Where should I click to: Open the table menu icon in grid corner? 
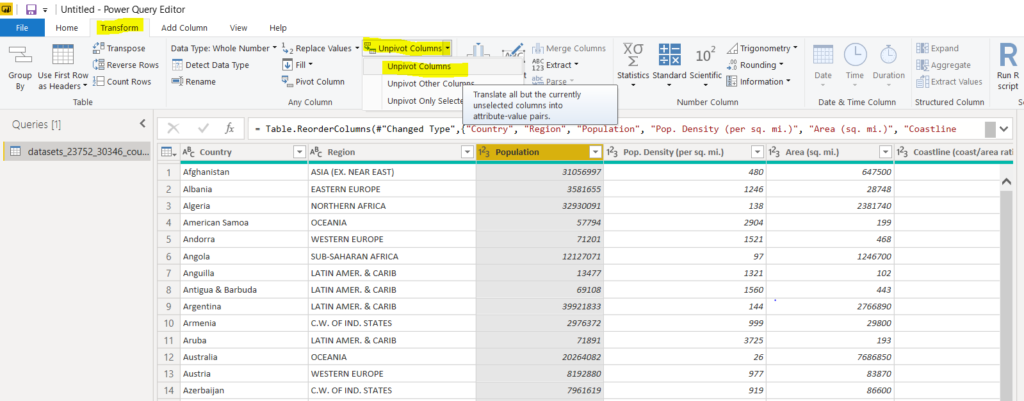point(168,152)
